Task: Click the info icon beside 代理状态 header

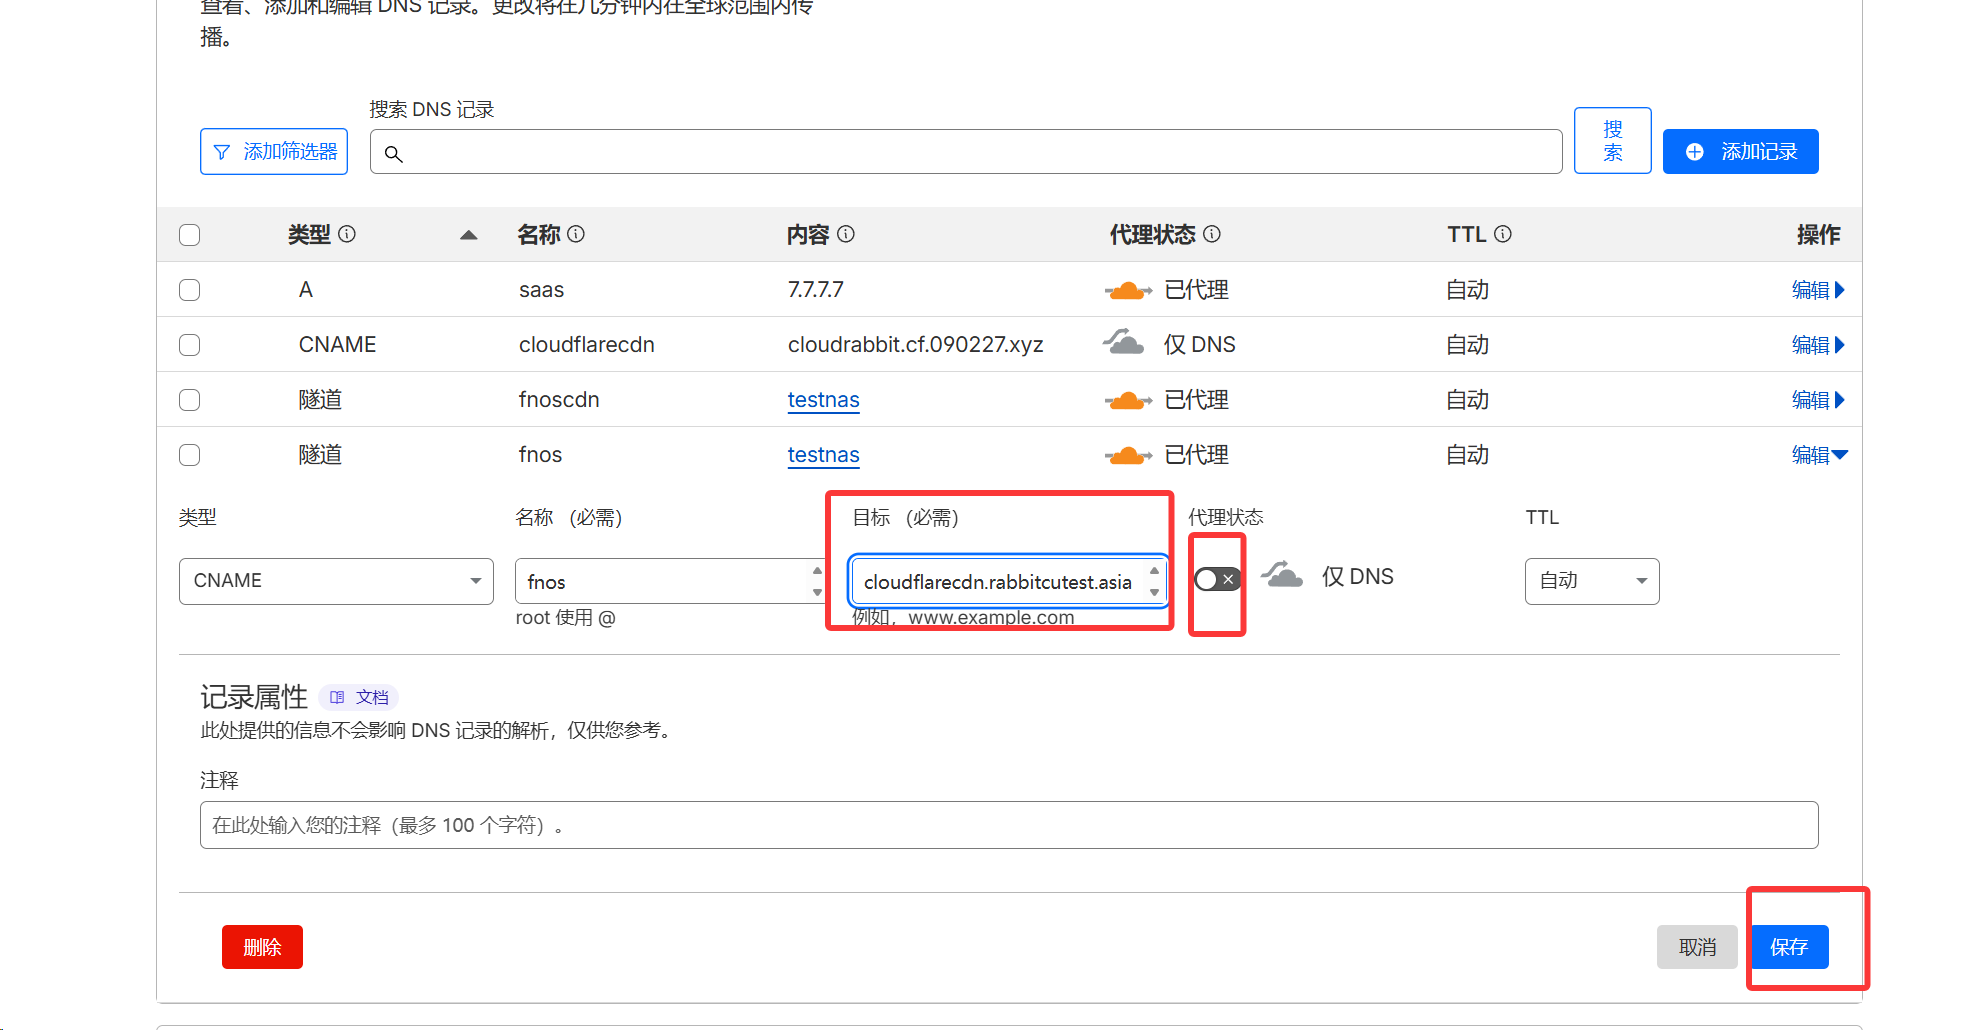Action: point(1212,234)
